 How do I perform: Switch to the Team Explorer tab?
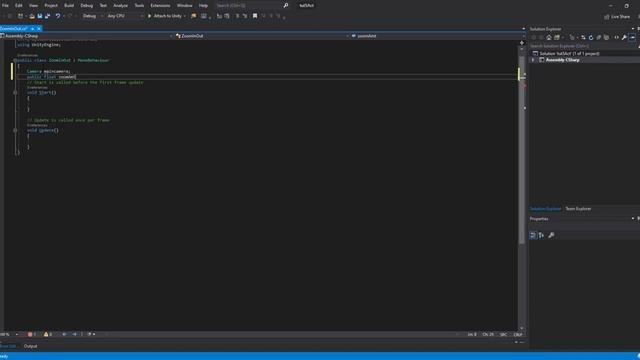578,209
